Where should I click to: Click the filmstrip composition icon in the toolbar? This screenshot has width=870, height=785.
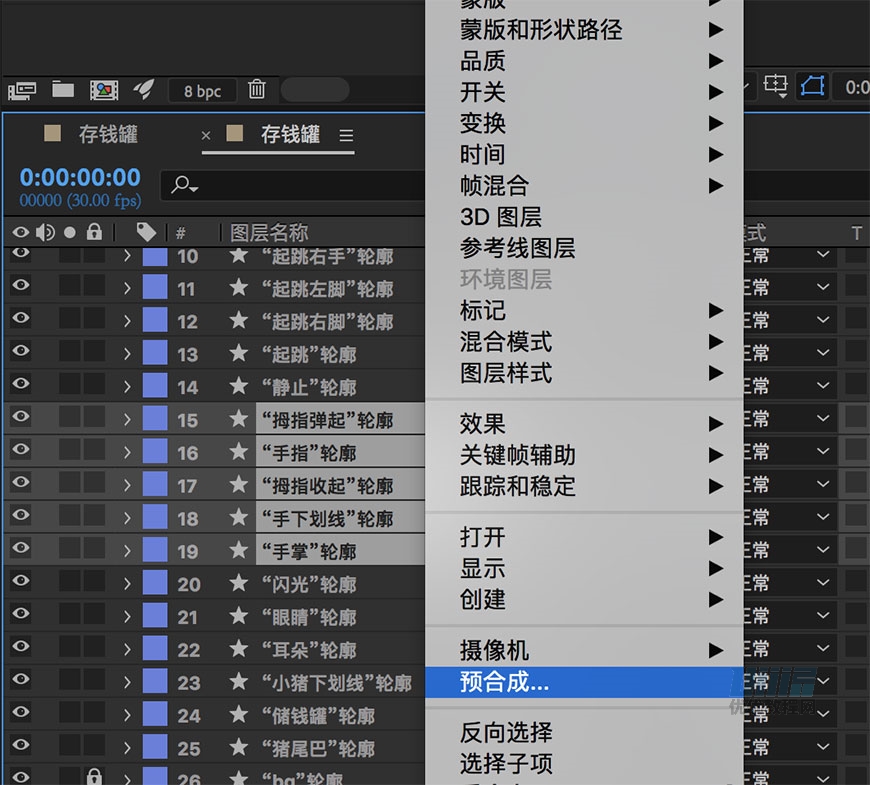pyautogui.click(x=104, y=90)
